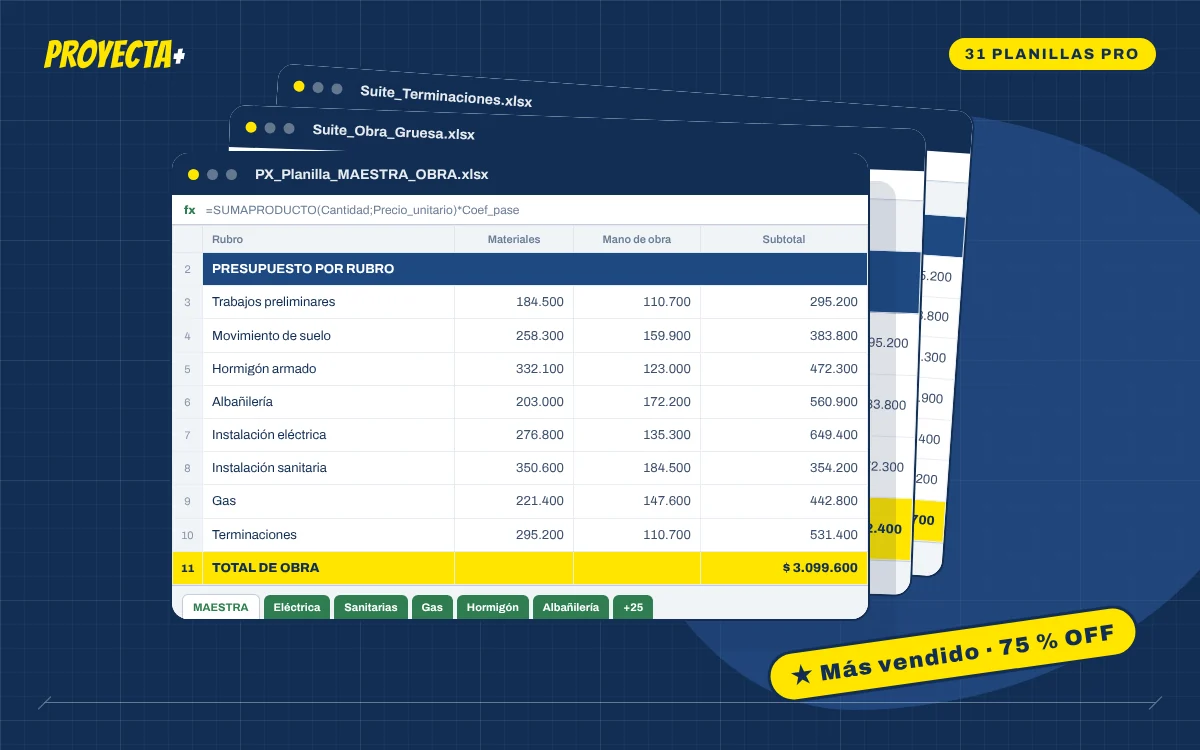Image resolution: width=1200 pixels, height=750 pixels.
Task: Click the $ 3.099.600 total cell
Action: pos(784,567)
